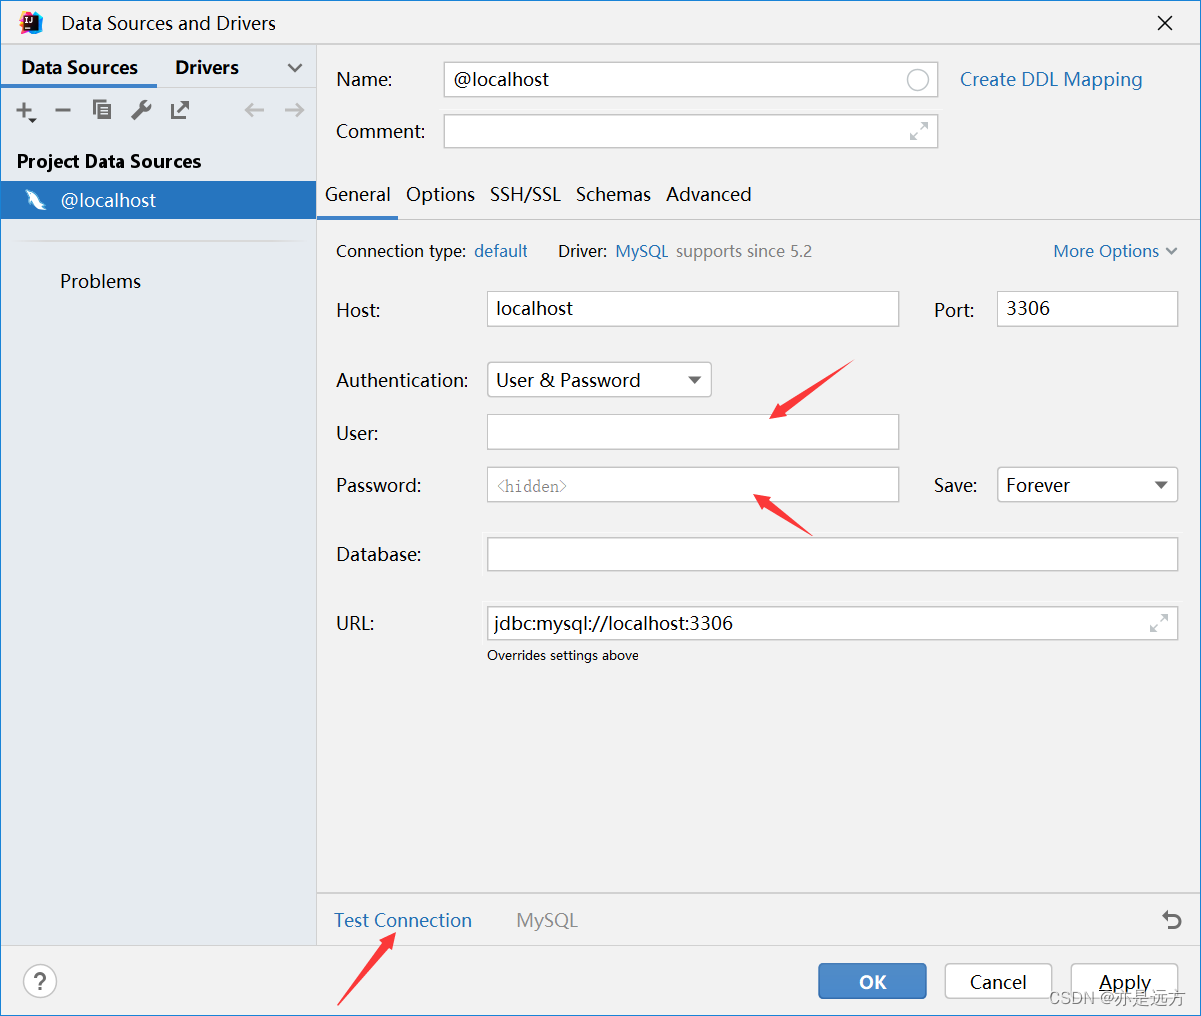Add a new data source with plus icon

(26, 111)
